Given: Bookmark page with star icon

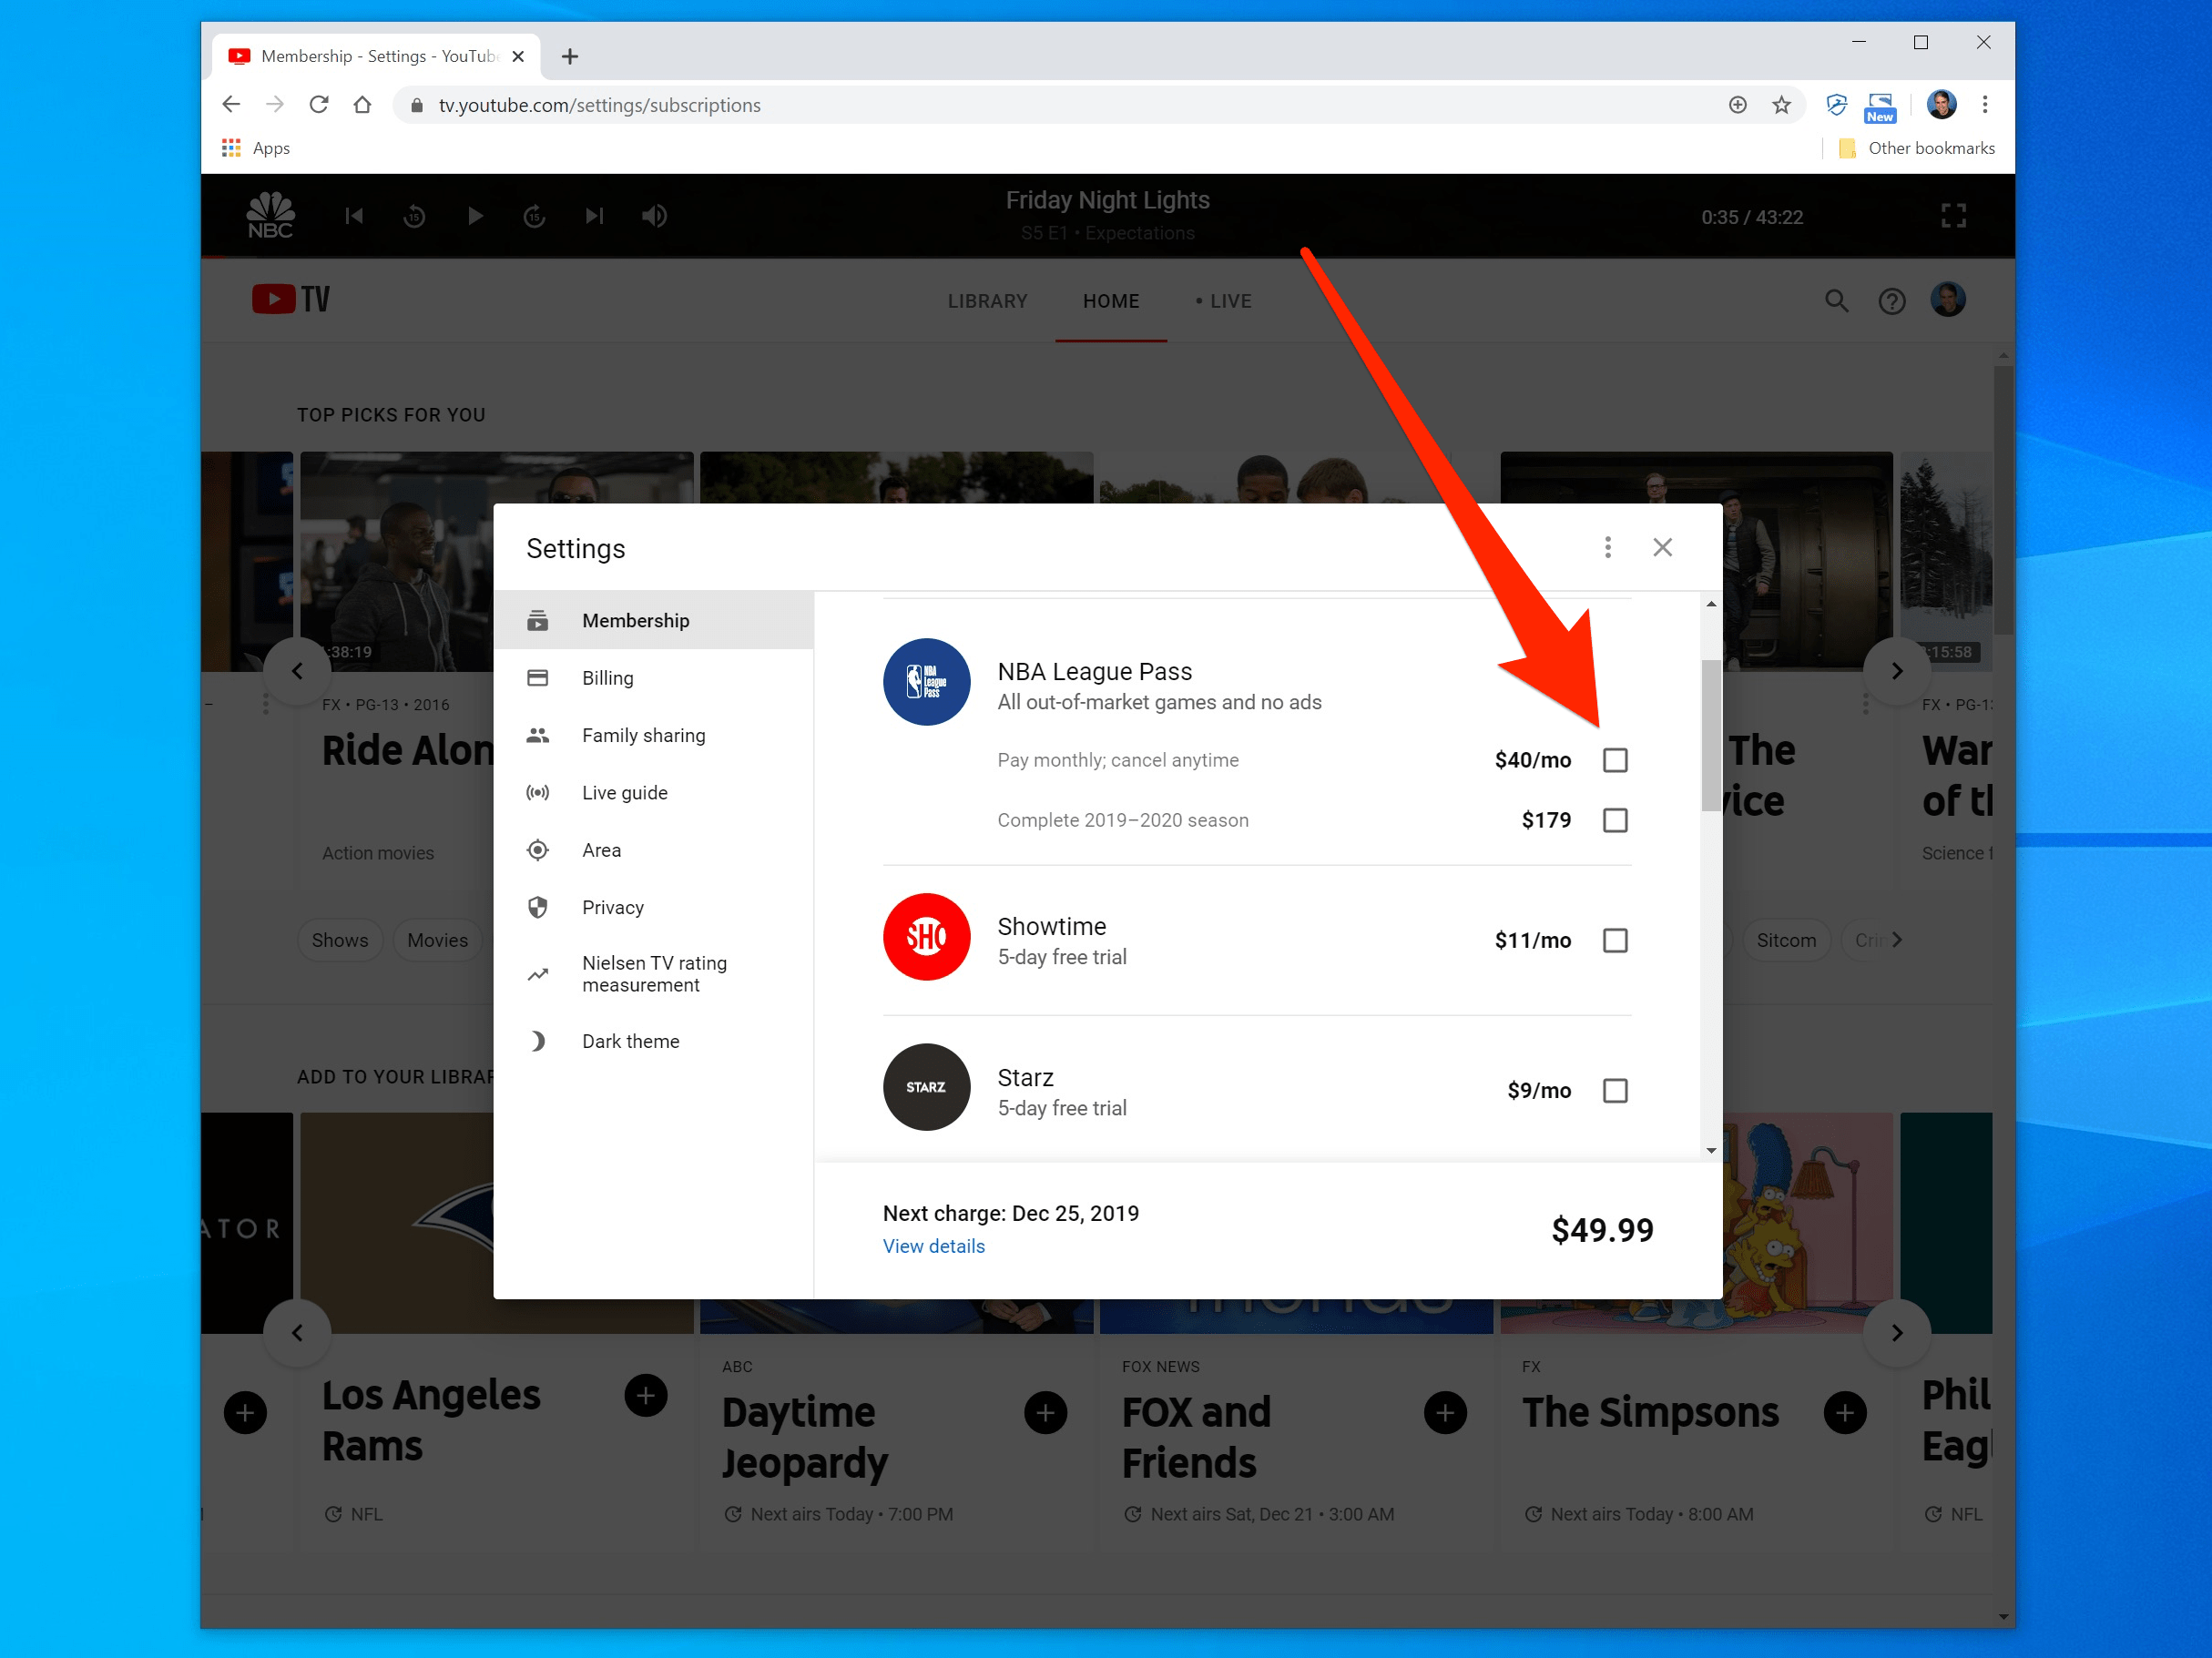Looking at the screenshot, I should tap(1781, 105).
